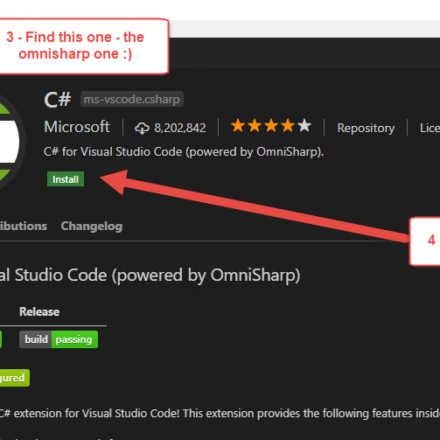The height and width of the screenshot is (440, 440).
Task: Click the first orange rating star
Action: tap(238, 126)
